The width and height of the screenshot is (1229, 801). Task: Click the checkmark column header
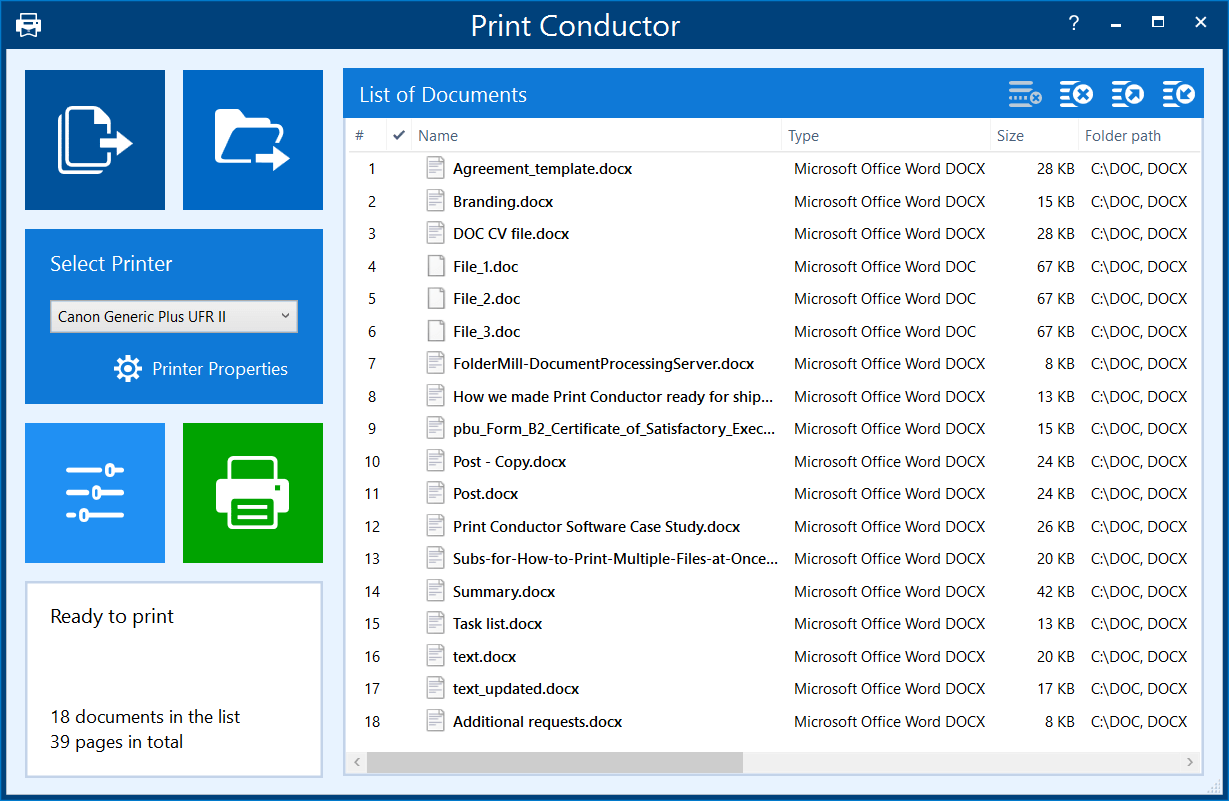[399, 136]
